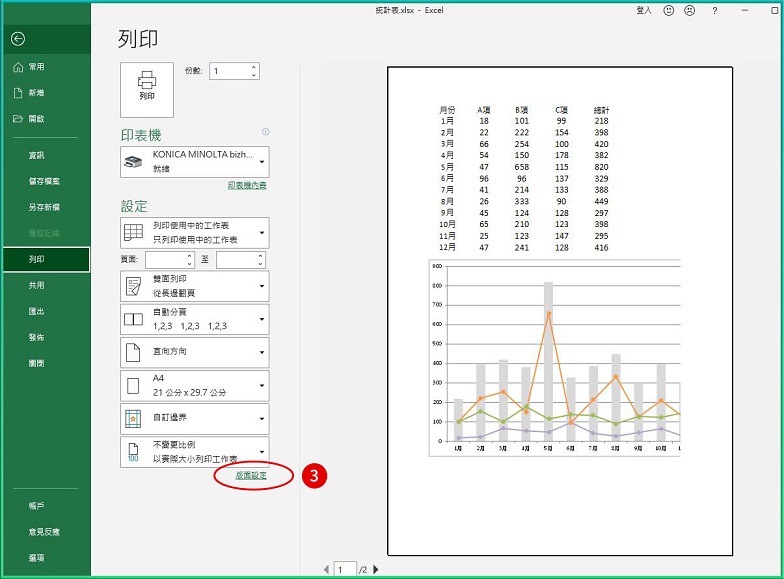Go to next preview page arrow
Viewport: 784px width, 579px height.
pos(376,570)
